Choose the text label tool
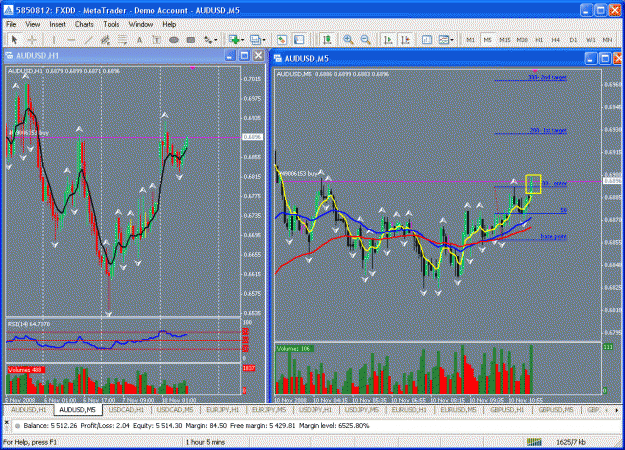Screen dimensions: 625x450 (156, 40)
